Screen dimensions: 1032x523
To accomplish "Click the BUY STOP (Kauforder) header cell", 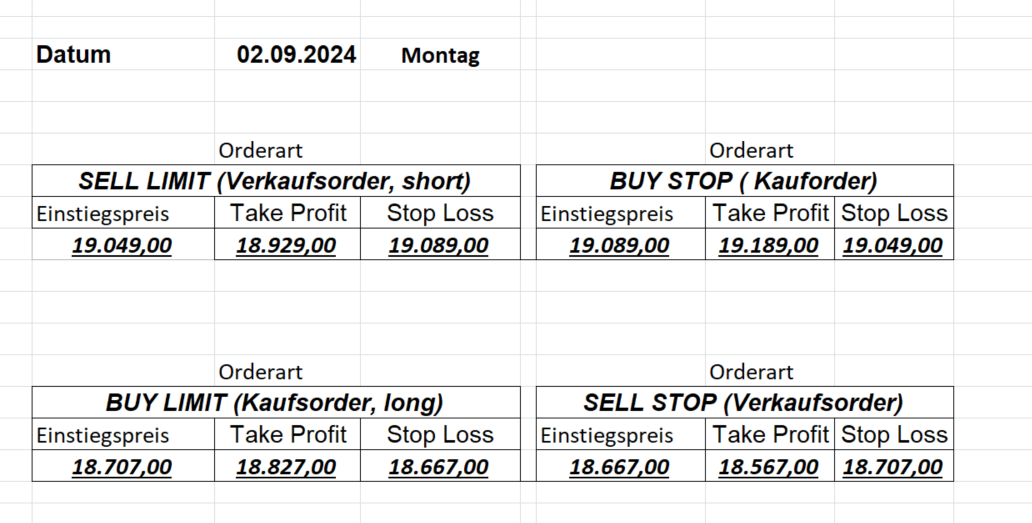I will [743, 182].
